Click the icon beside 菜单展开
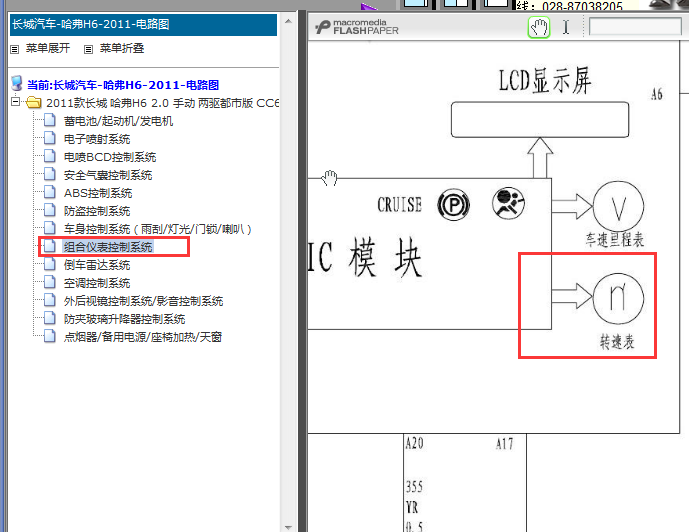This screenshot has height=532, width=689. coord(15,49)
